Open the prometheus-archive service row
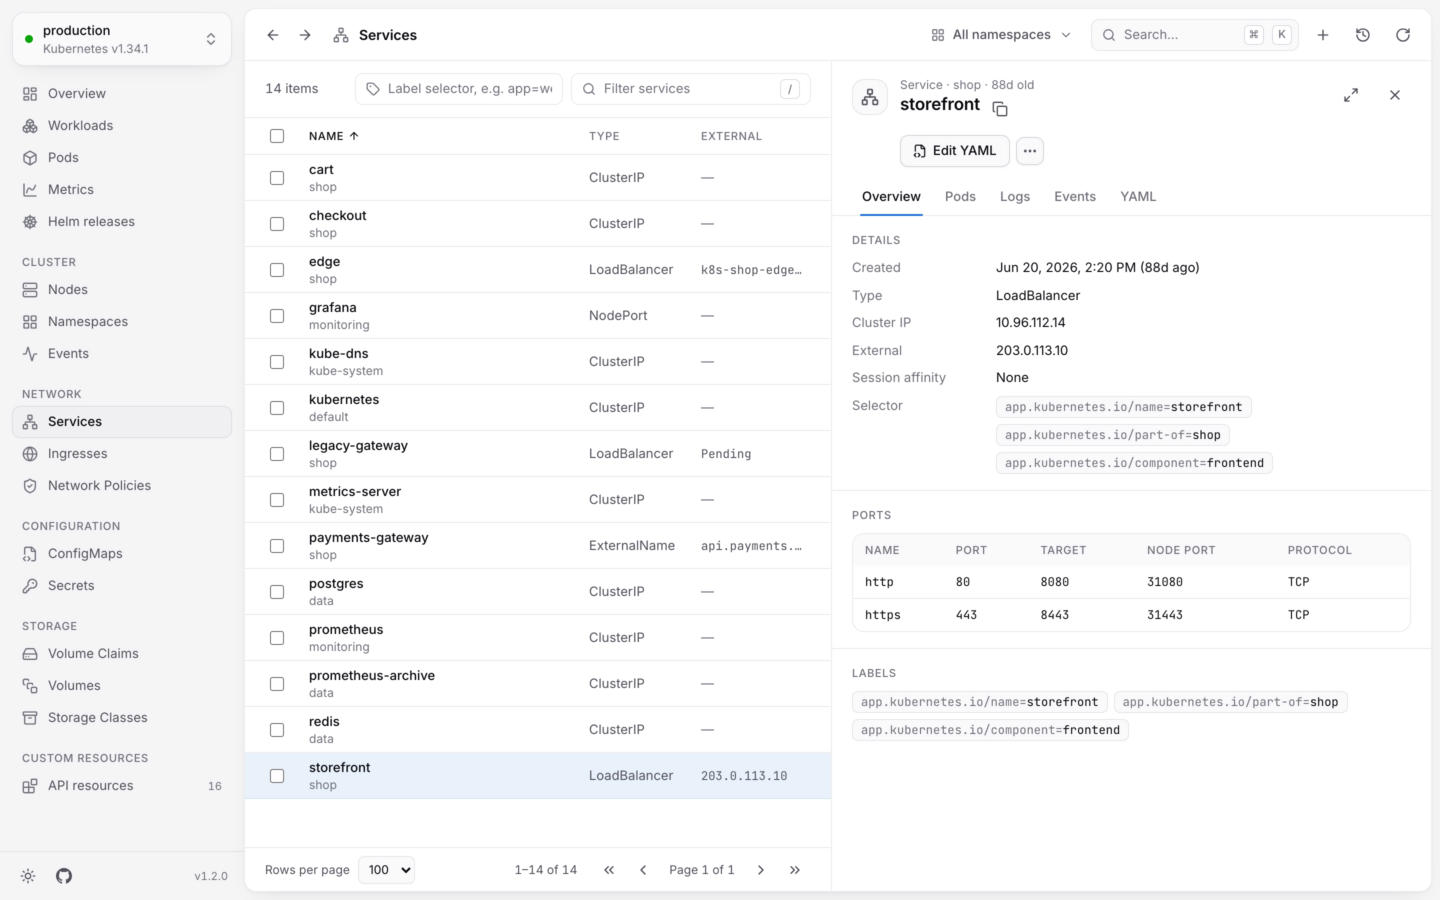Viewport: 1440px width, 900px height. point(538,684)
